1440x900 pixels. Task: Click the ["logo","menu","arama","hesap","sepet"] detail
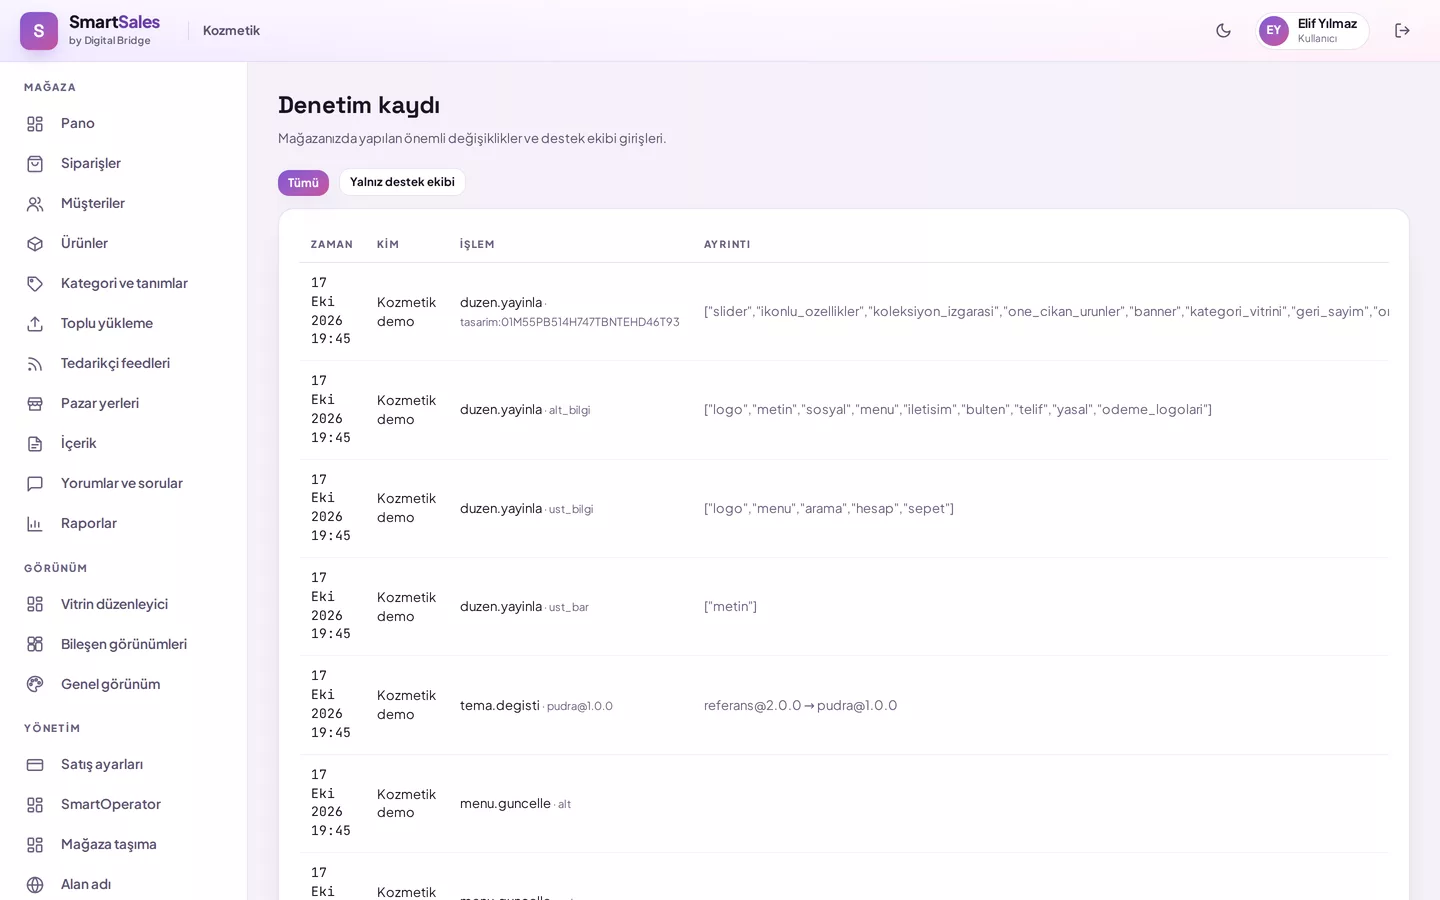829,509
